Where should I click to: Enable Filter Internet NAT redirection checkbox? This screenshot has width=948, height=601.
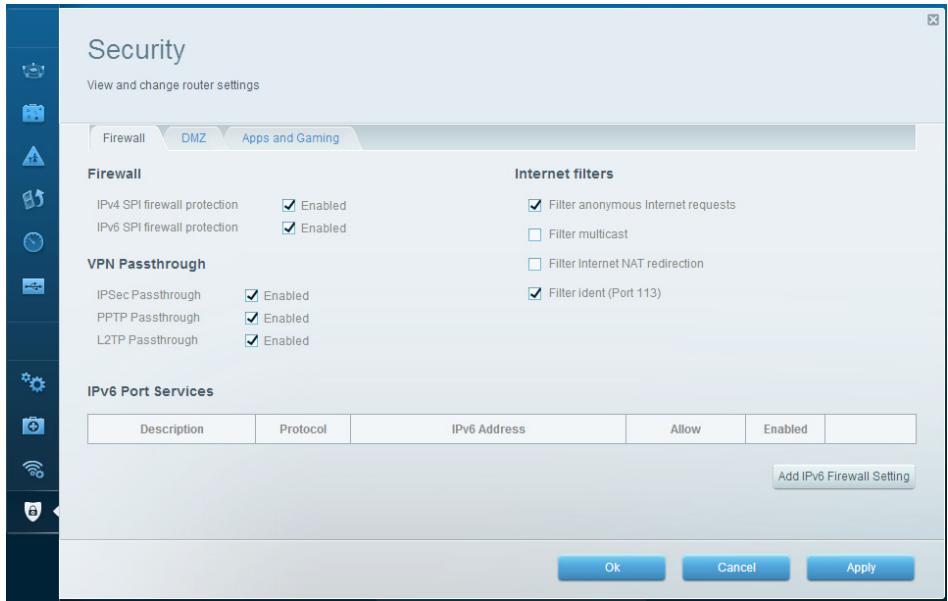[x=534, y=264]
